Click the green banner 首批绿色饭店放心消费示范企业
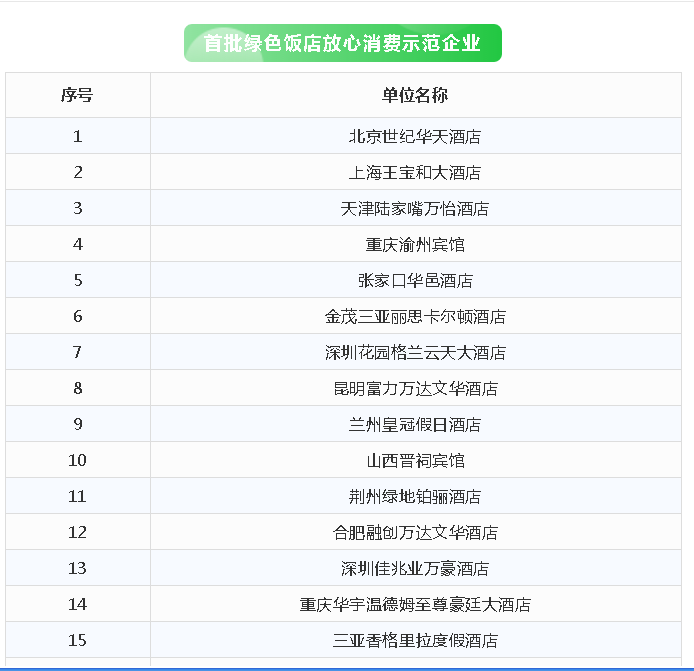694x671 pixels. (343, 43)
